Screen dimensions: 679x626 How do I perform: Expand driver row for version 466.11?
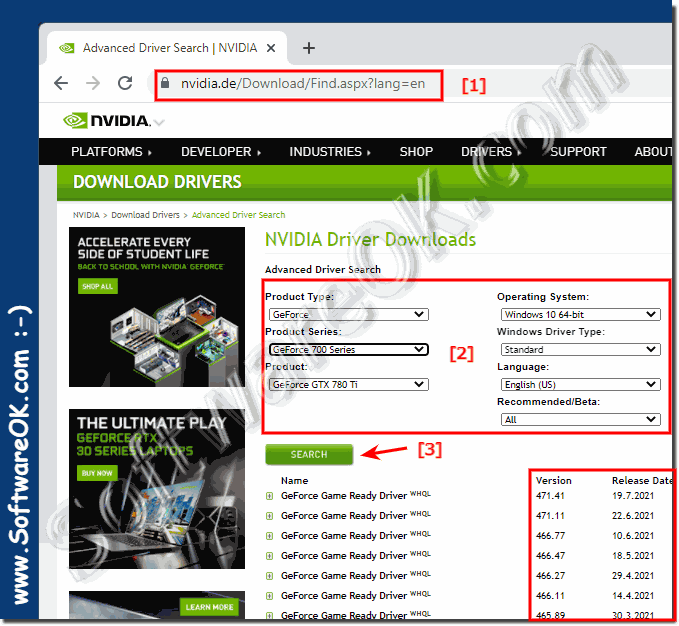click(x=269, y=596)
